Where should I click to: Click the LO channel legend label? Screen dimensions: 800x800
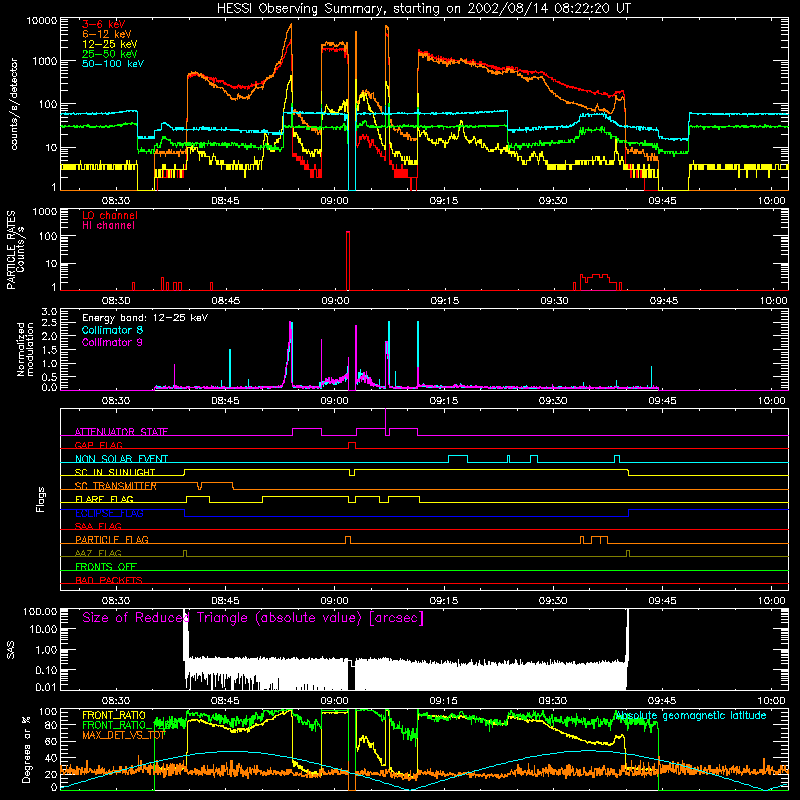(x=110, y=215)
